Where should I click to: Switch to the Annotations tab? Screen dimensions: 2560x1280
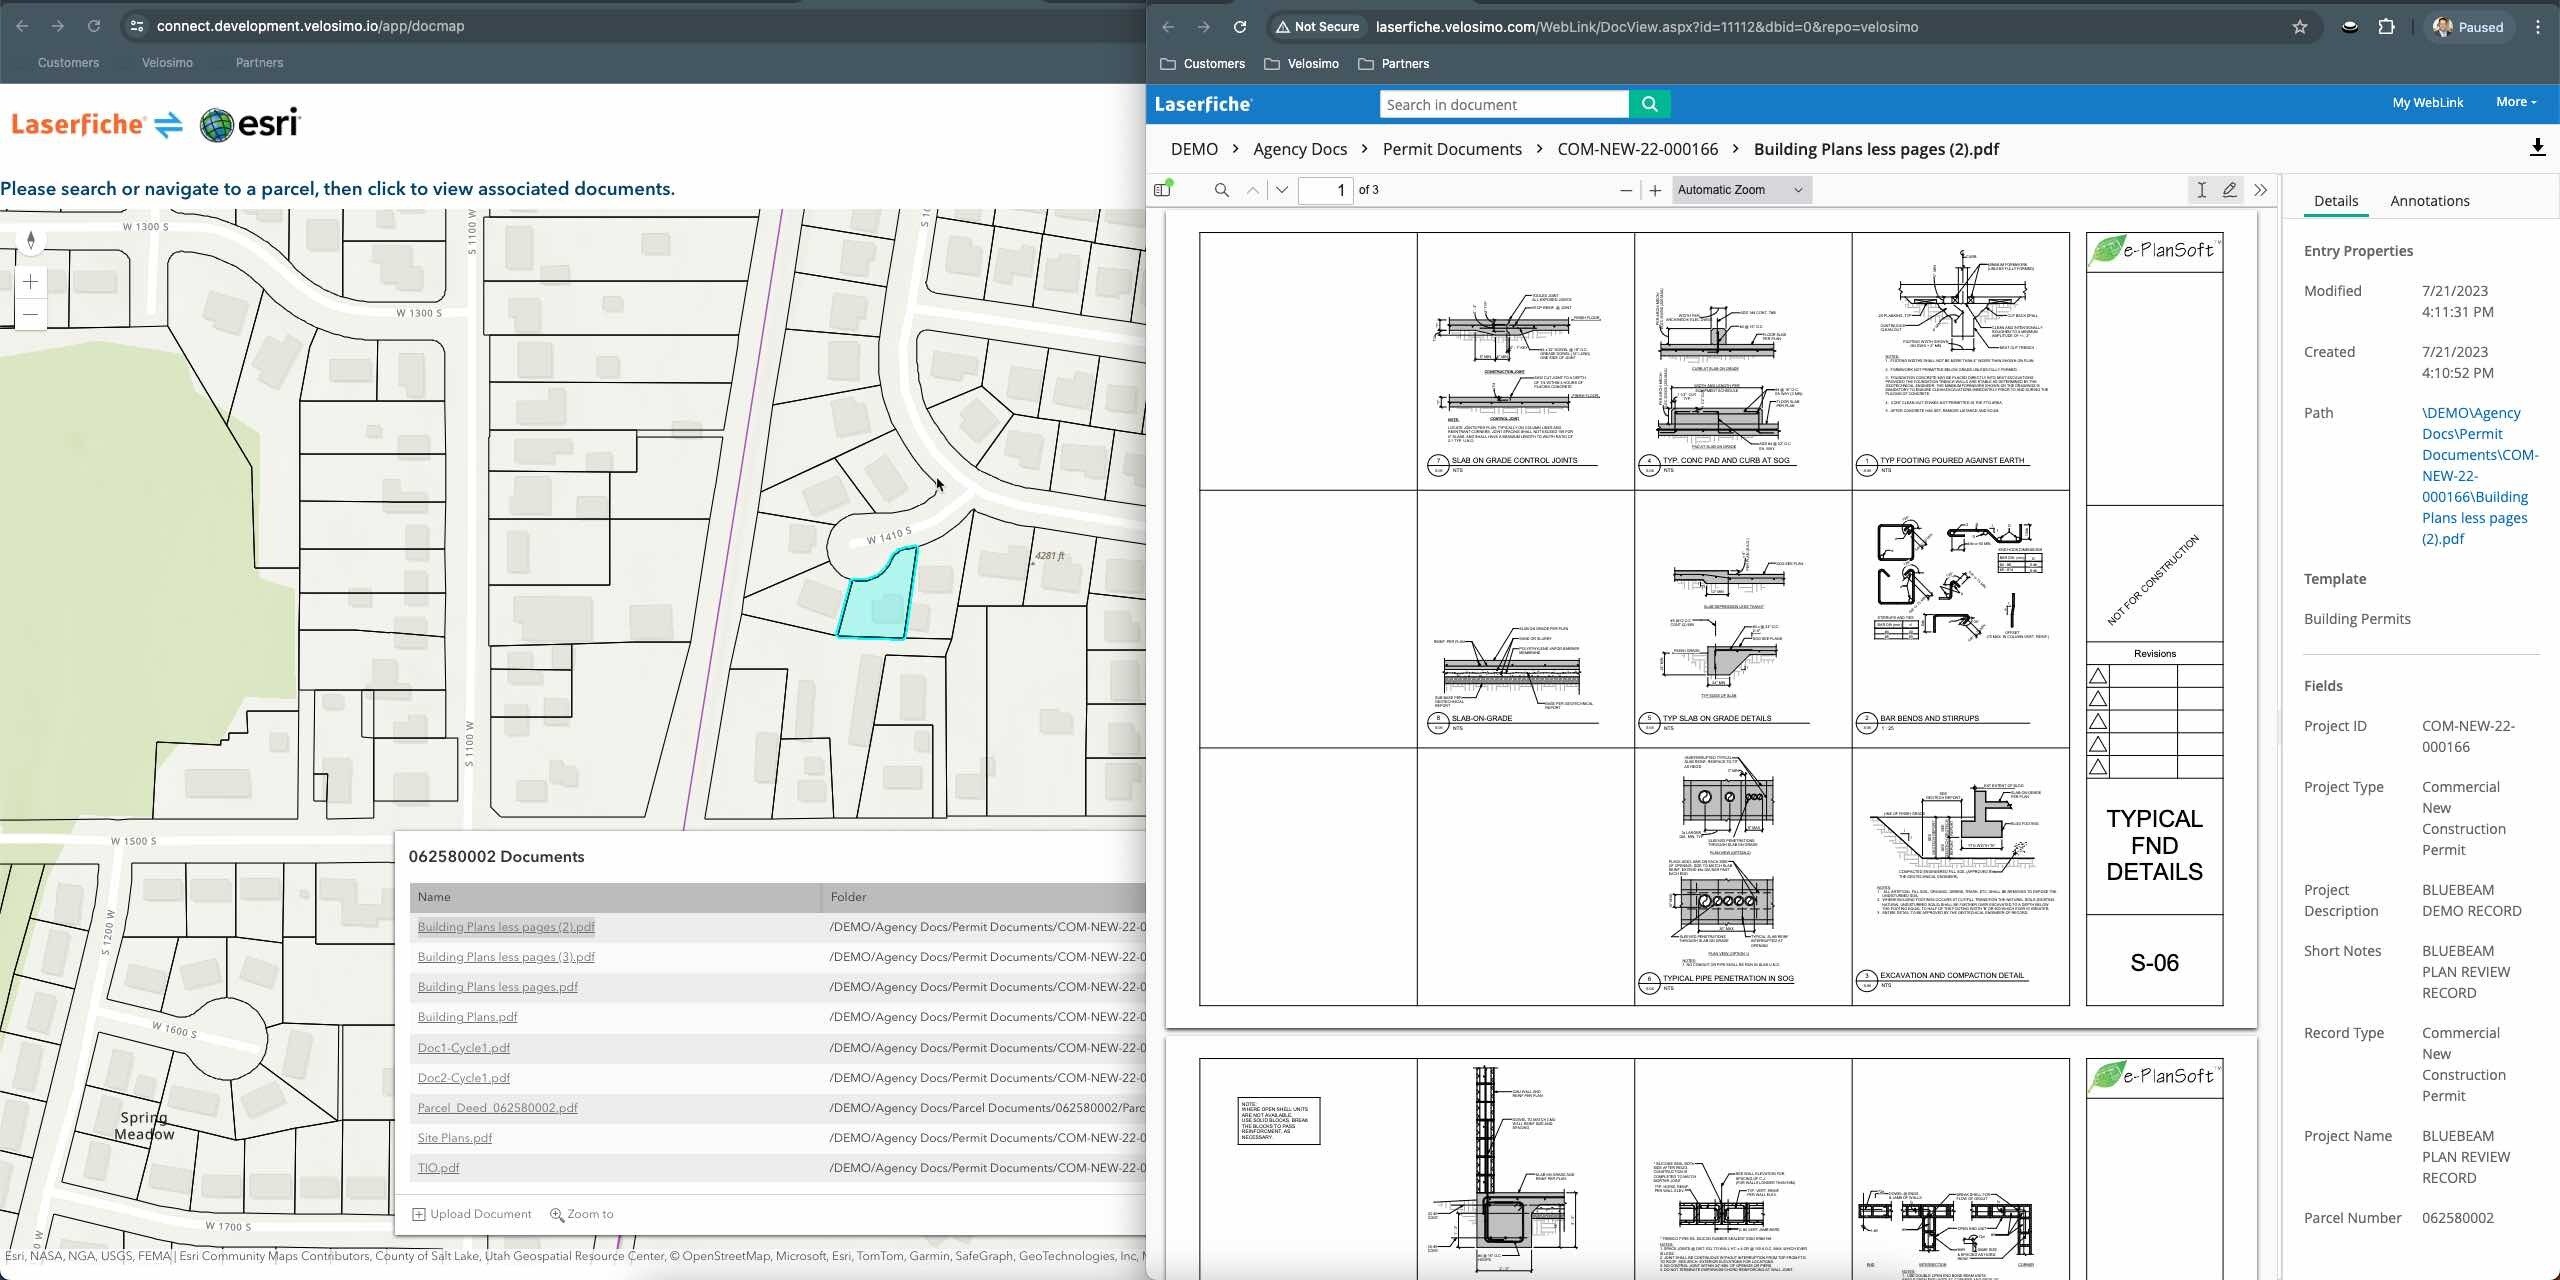click(x=2429, y=200)
